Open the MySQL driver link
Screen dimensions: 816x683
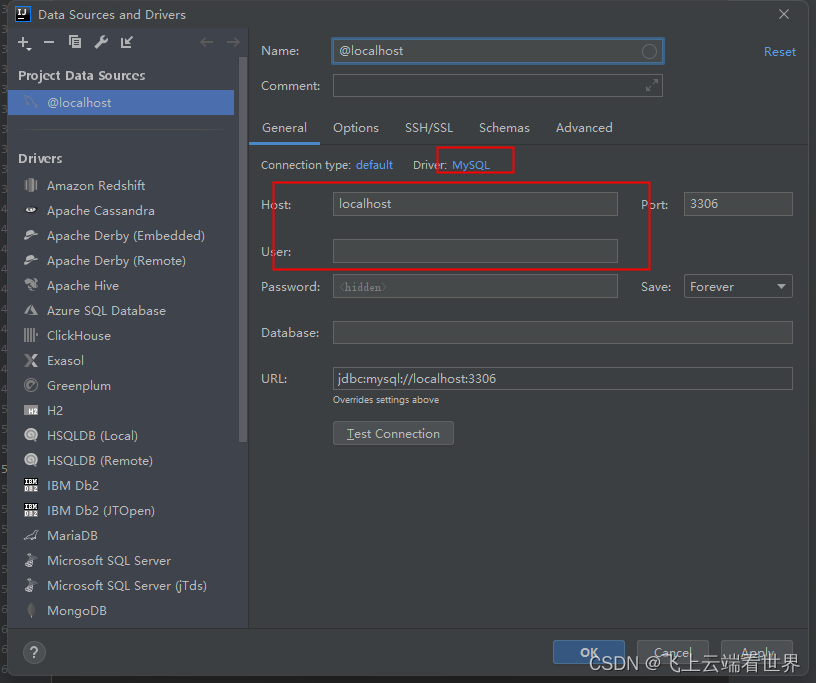[470, 165]
